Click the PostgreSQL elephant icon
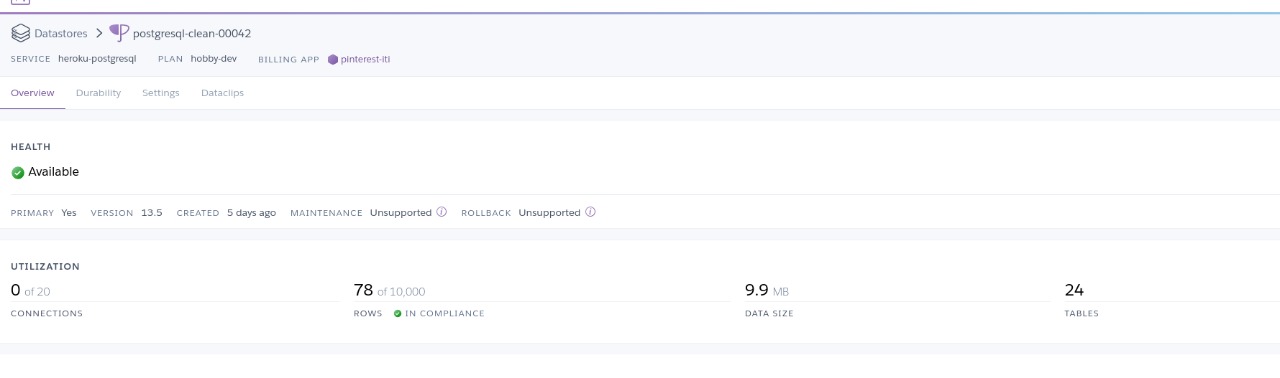Viewport: 1280px width, 378px height. (119, 33)
